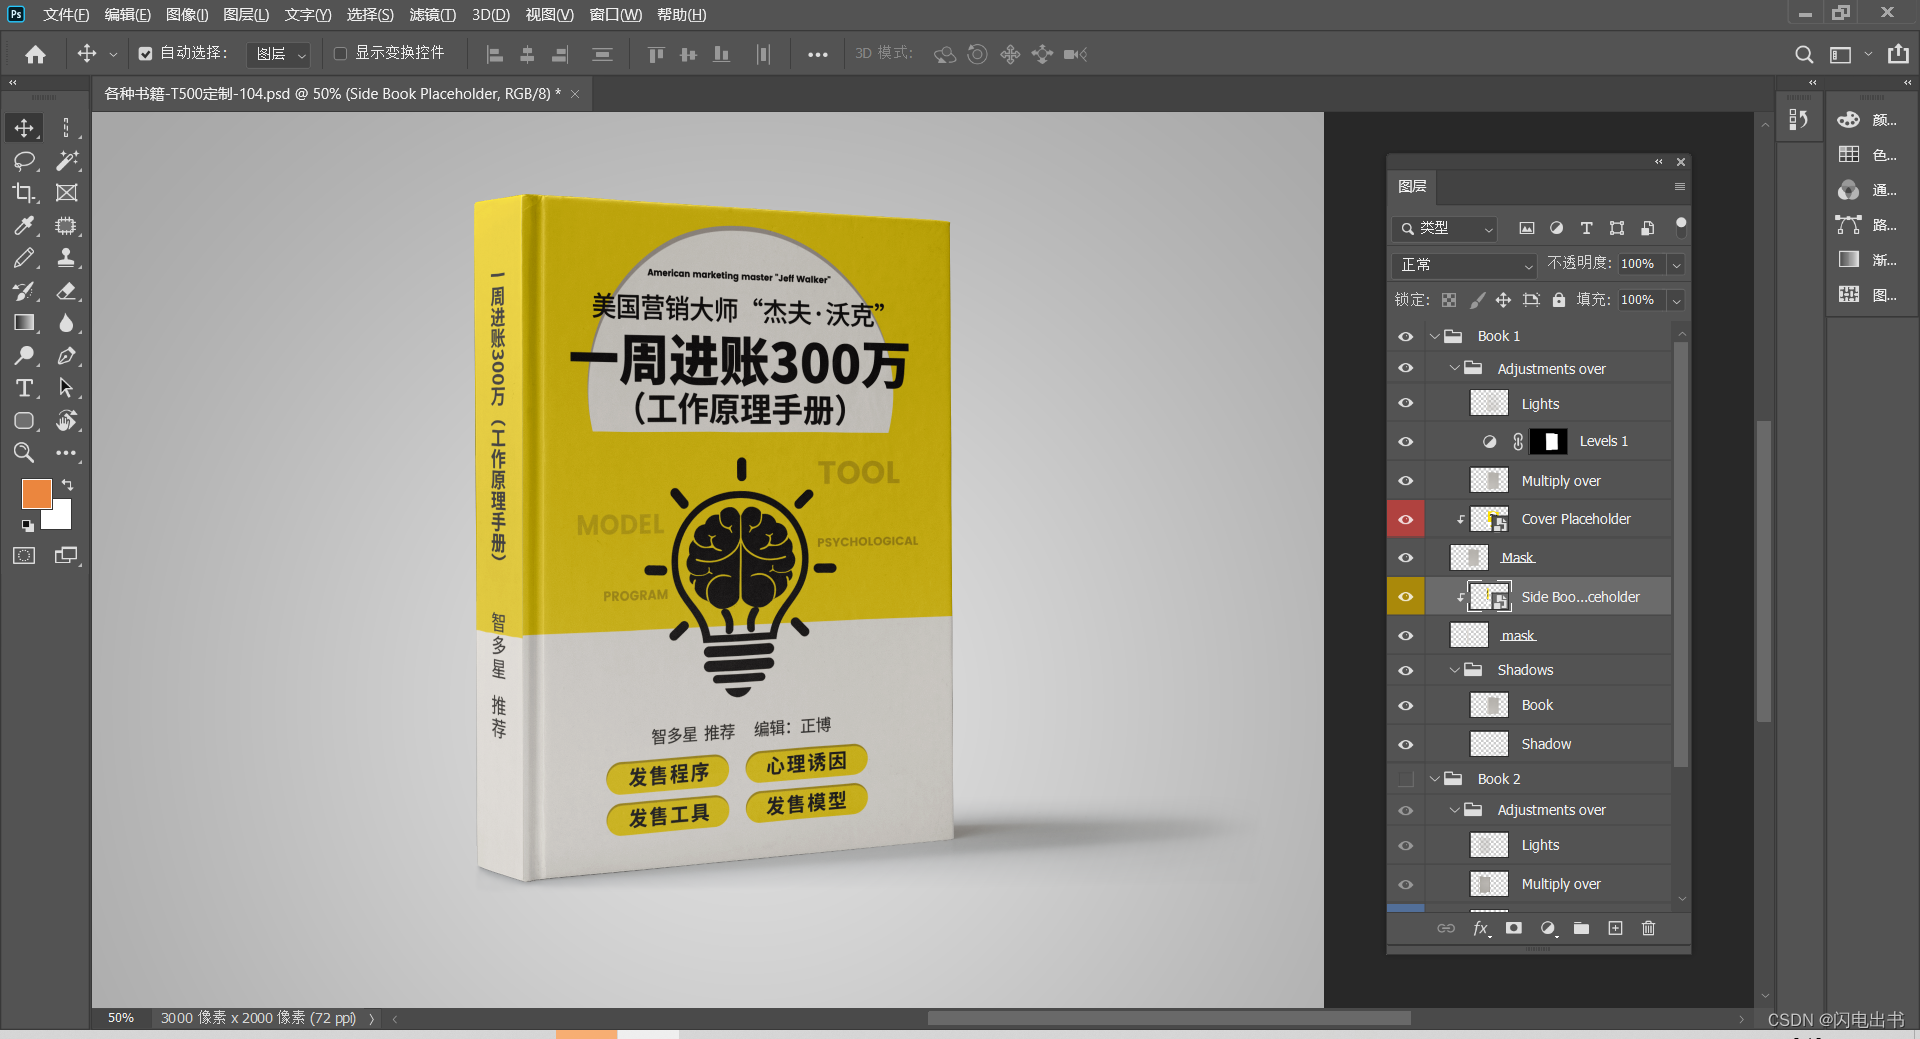Select the Crop tool
Screen dimensions: 1920x1039
[24, 193]
